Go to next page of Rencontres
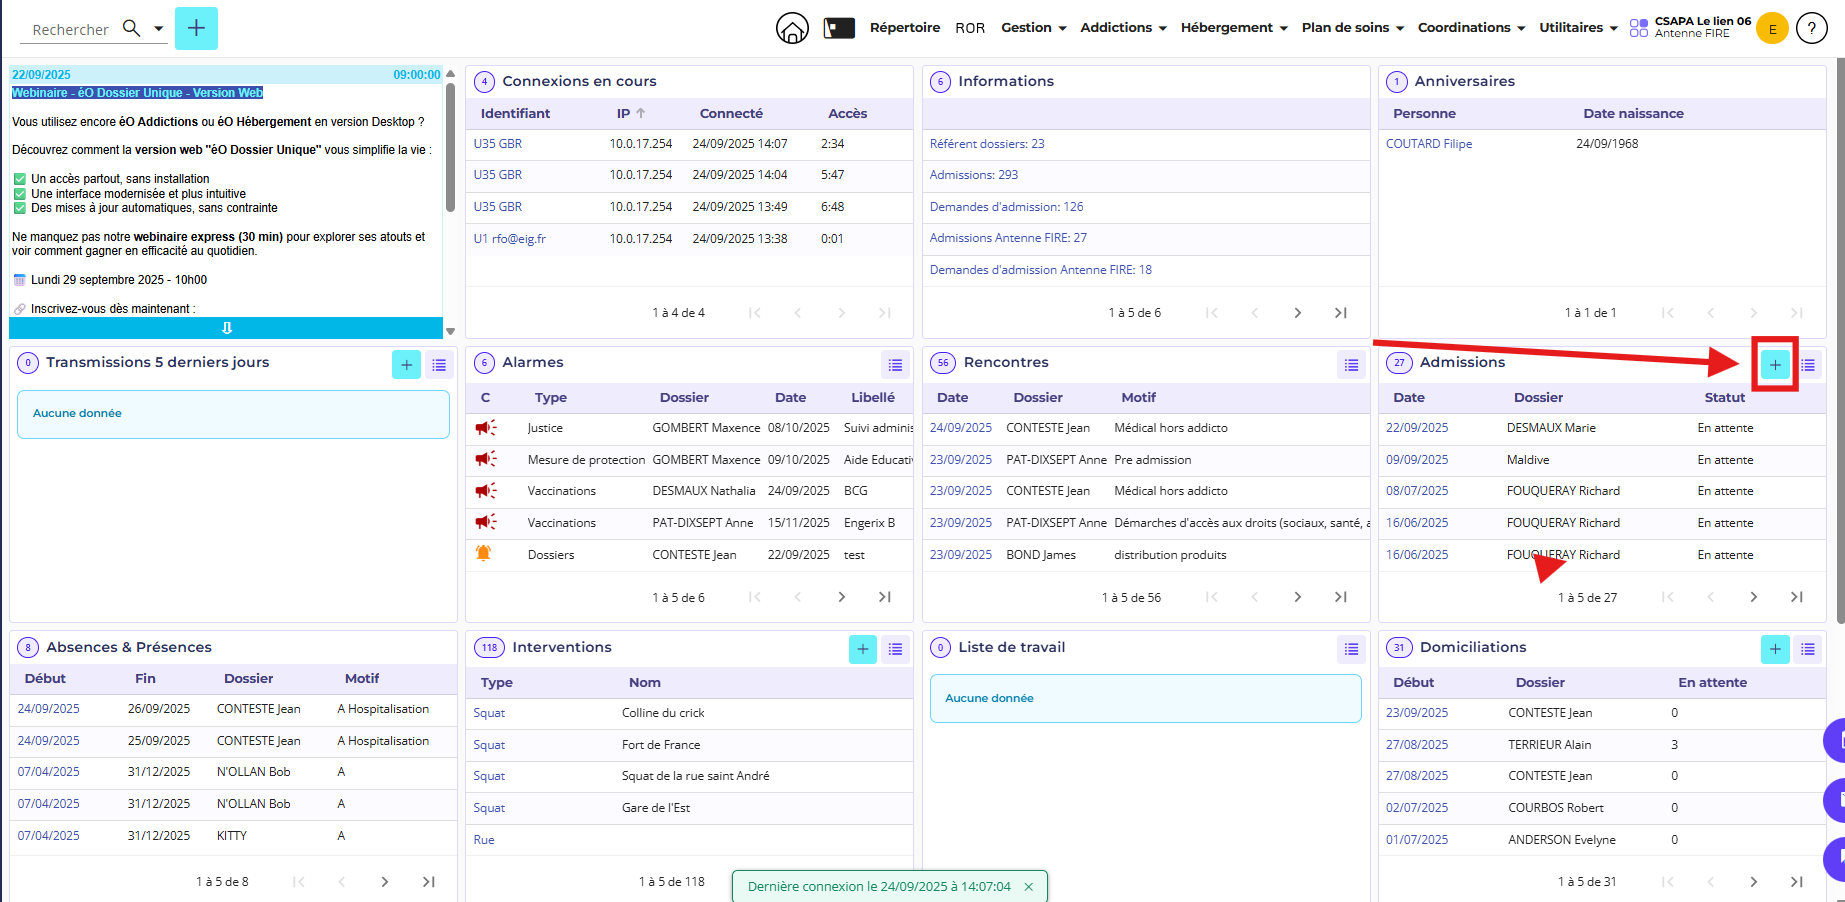Viewport: 1845px width, 902px height. point(1297,597)
